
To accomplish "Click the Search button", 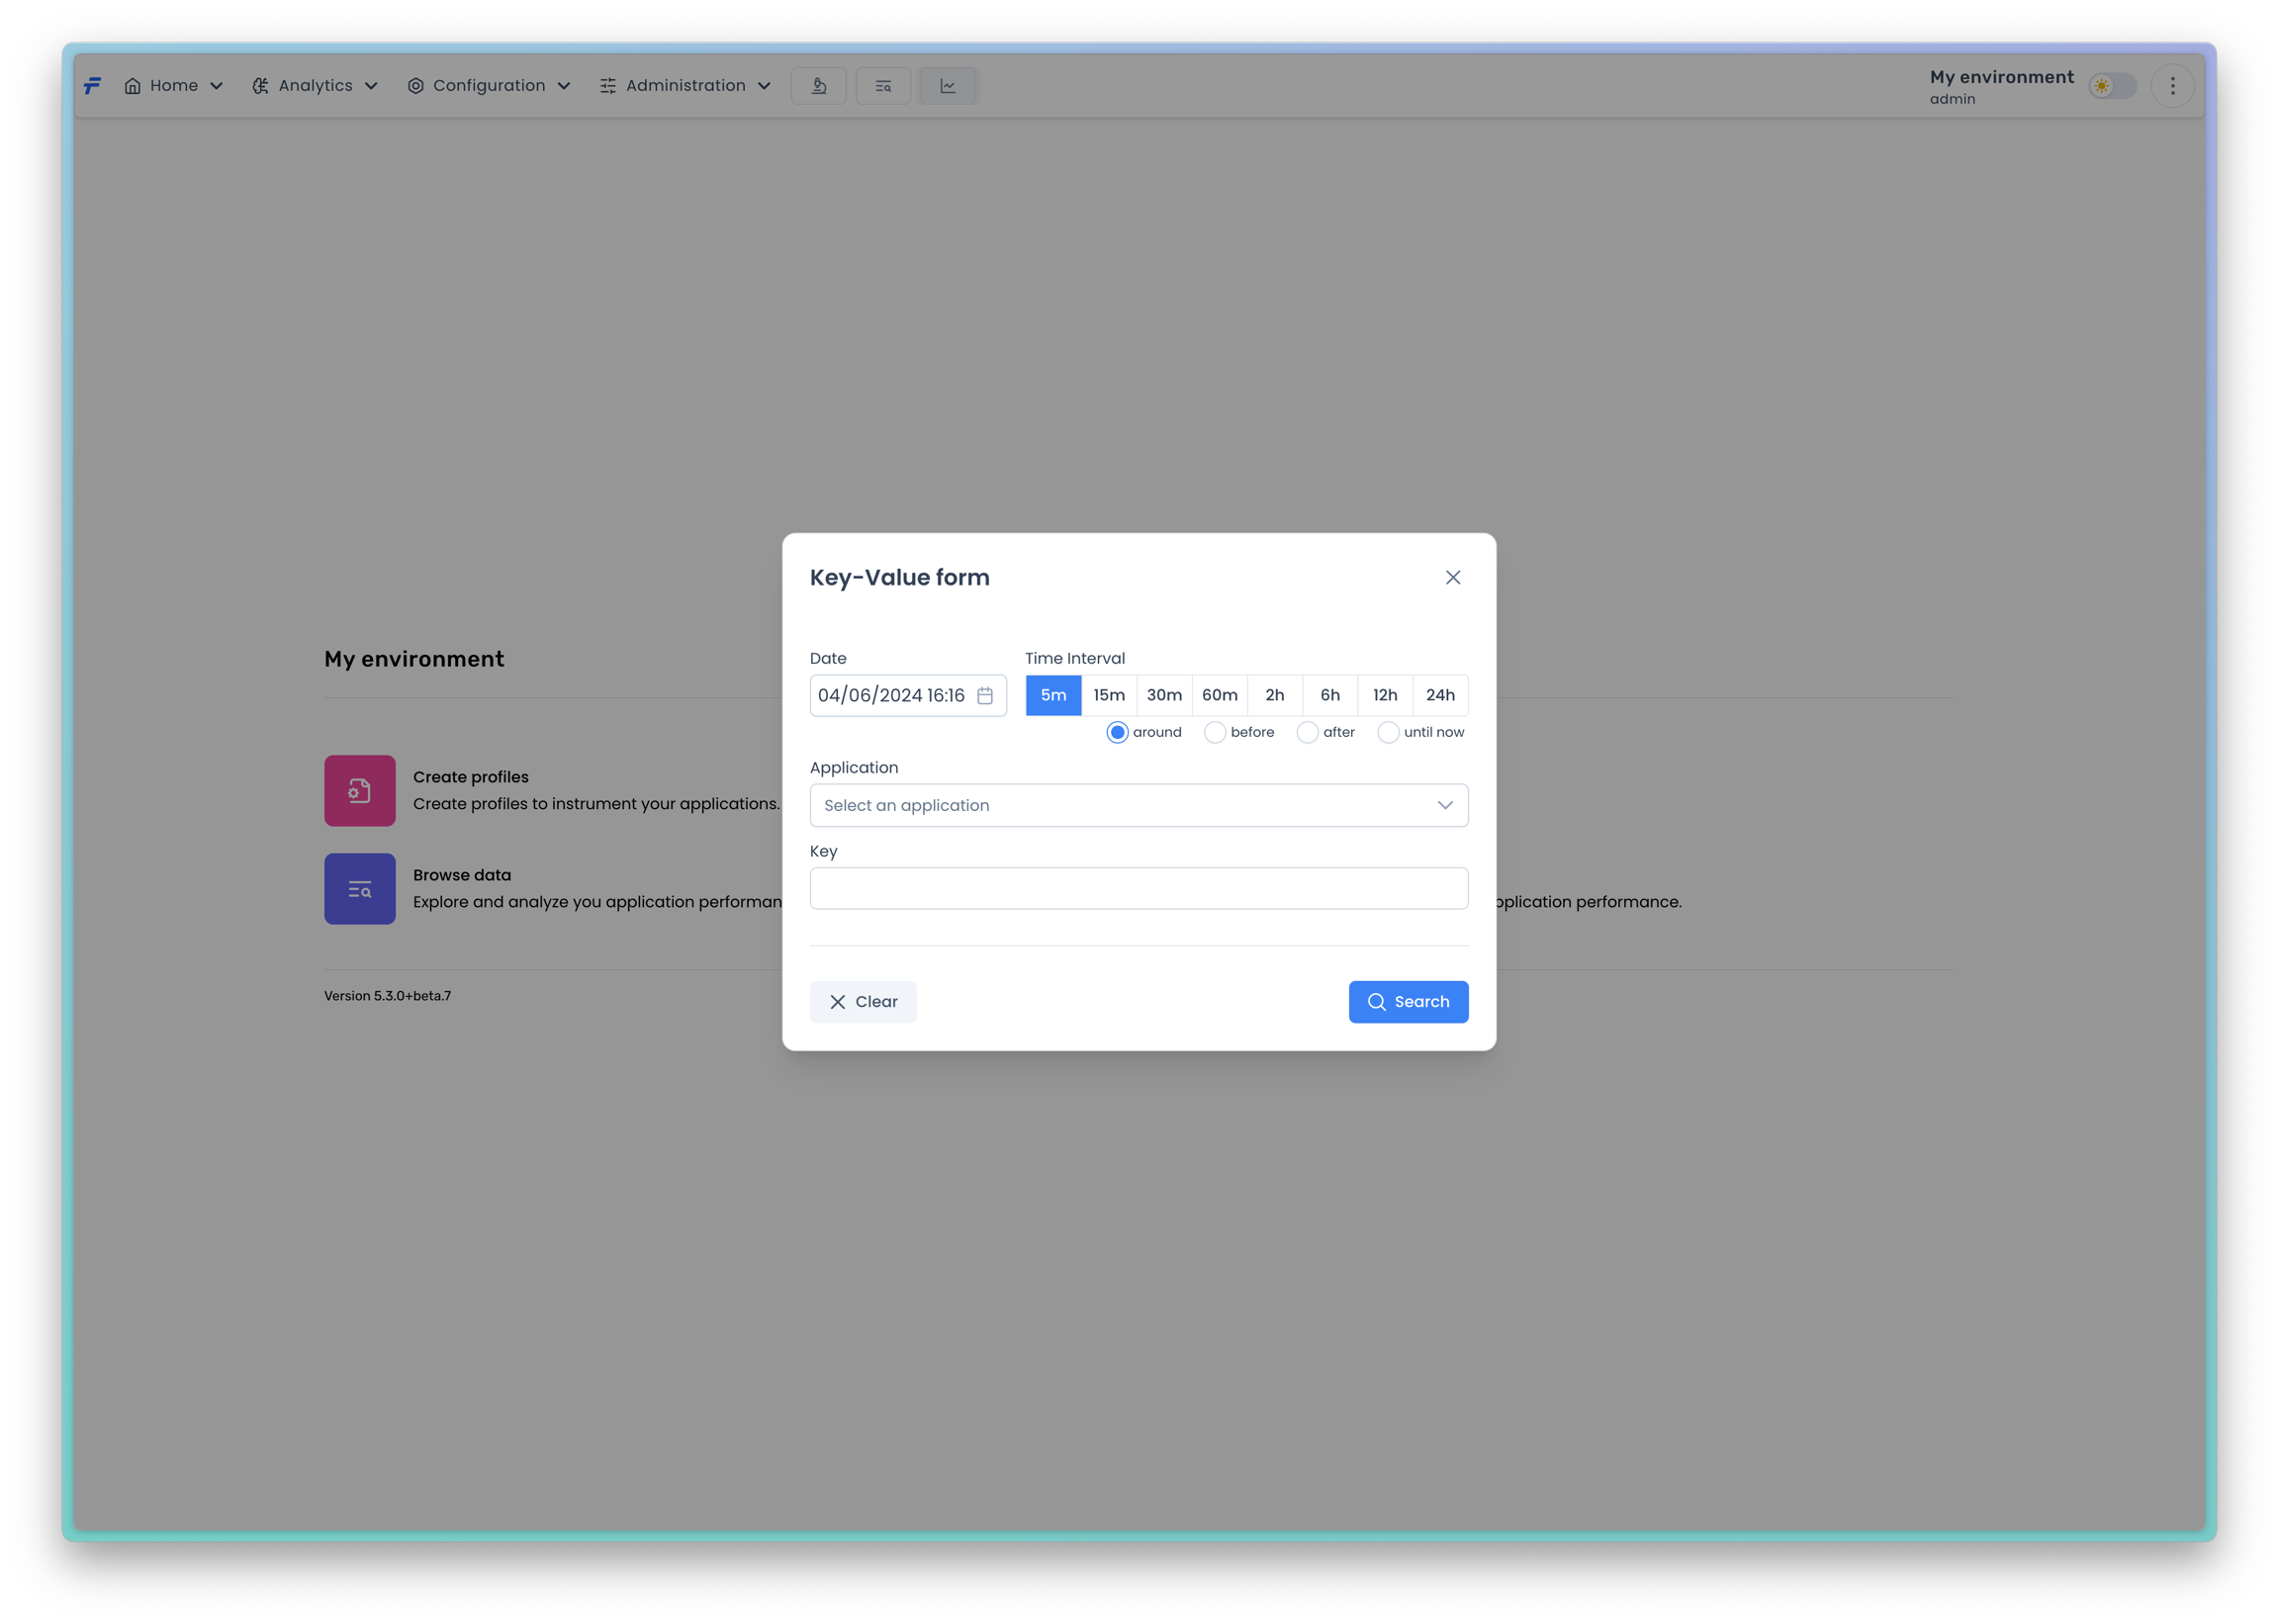I will pos(1407,1001).
